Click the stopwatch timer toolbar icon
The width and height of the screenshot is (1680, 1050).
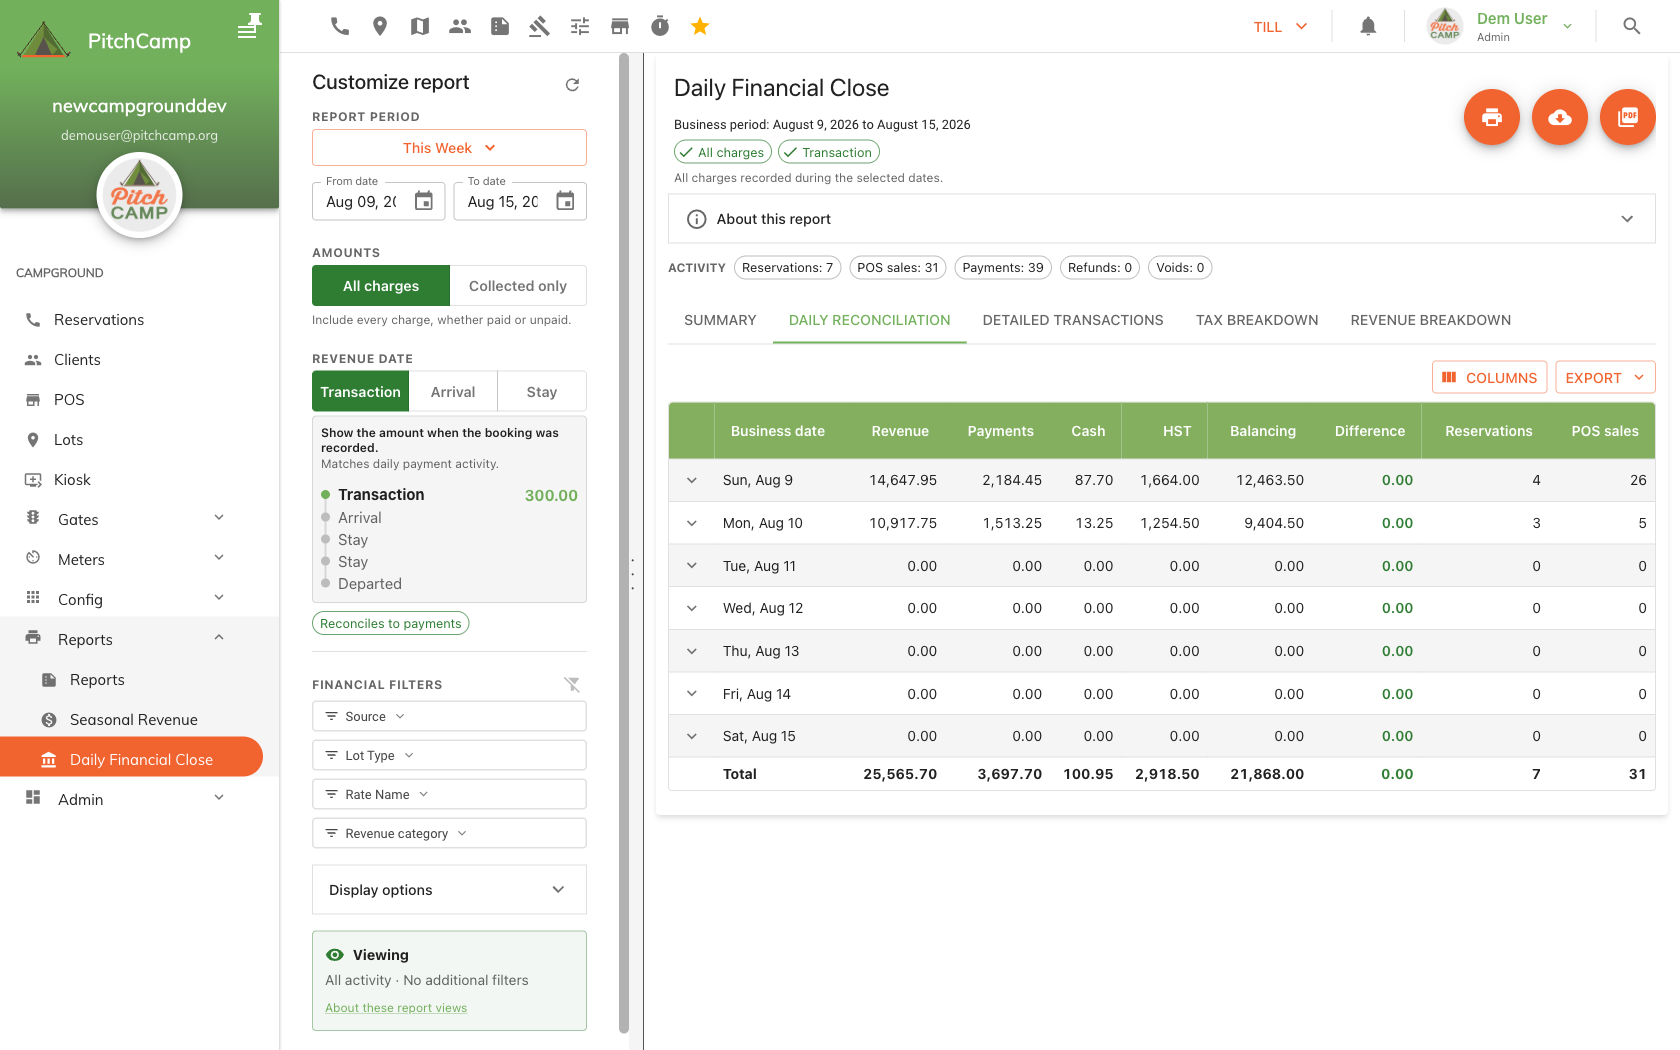(x=660, y=26)
